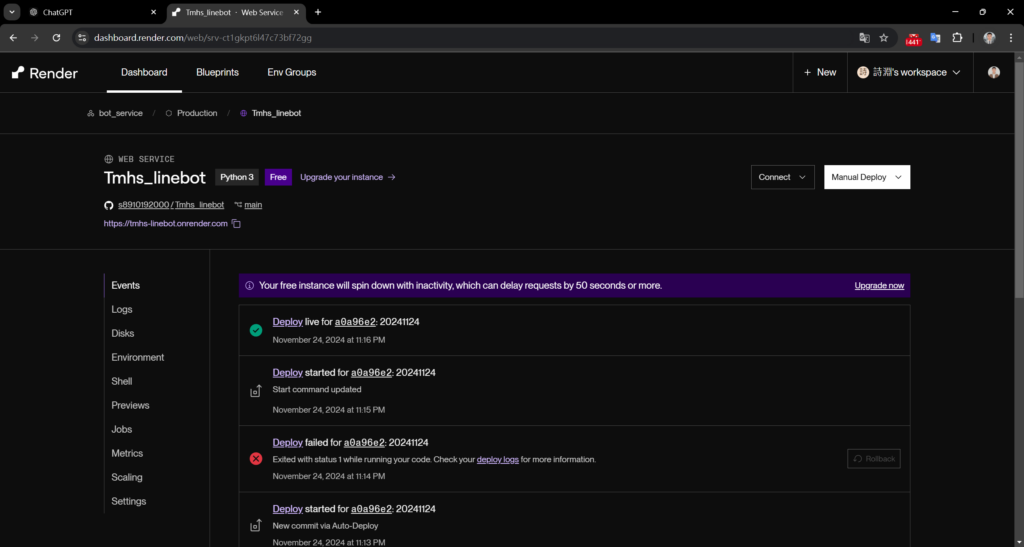Bookmark this page with the star icon

coord(884,38)
